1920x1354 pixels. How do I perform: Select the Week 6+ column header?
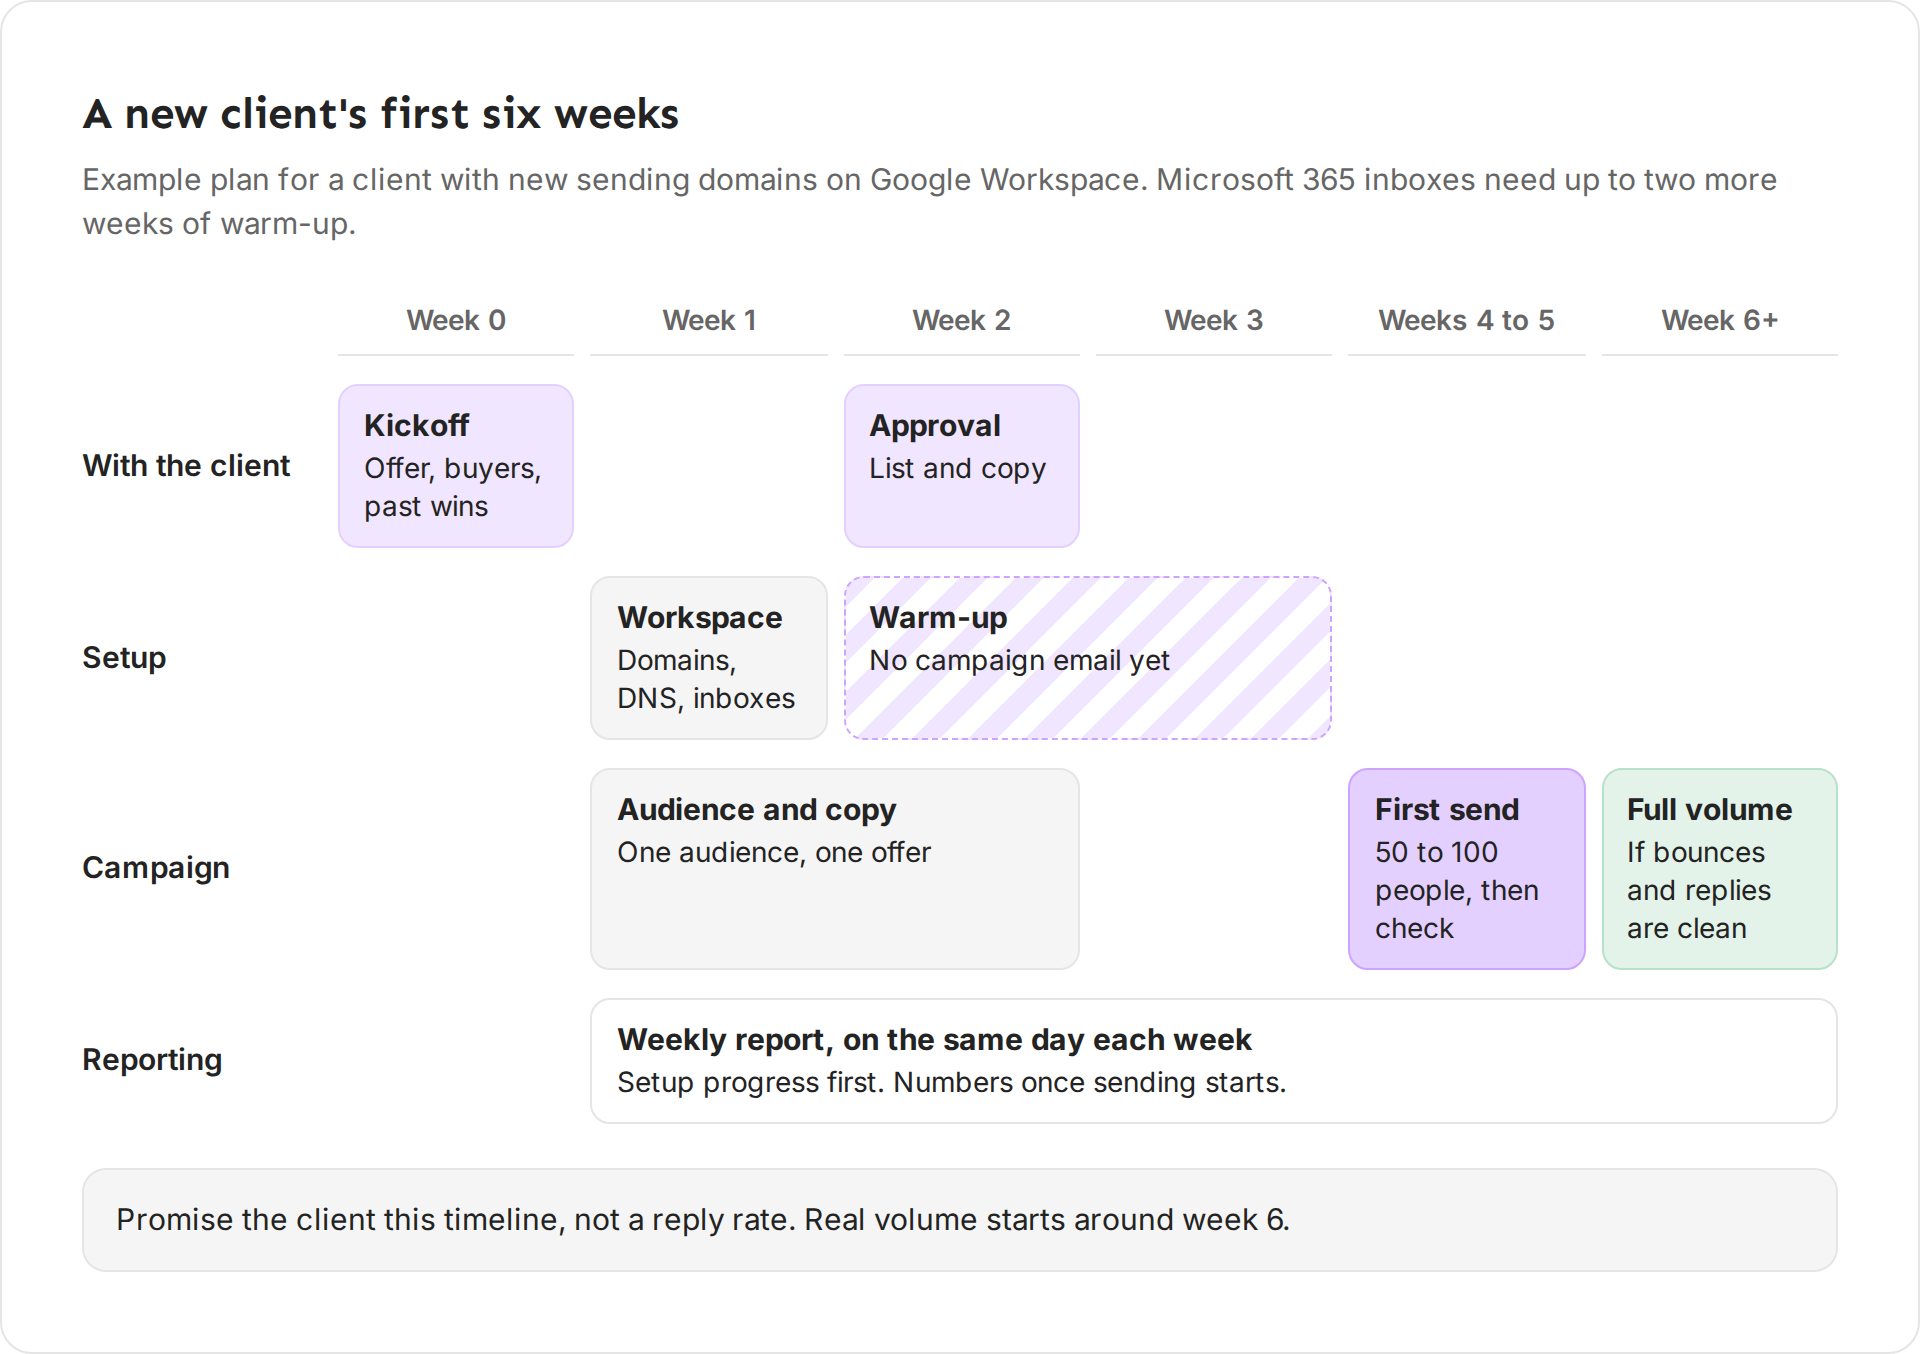1720,320
